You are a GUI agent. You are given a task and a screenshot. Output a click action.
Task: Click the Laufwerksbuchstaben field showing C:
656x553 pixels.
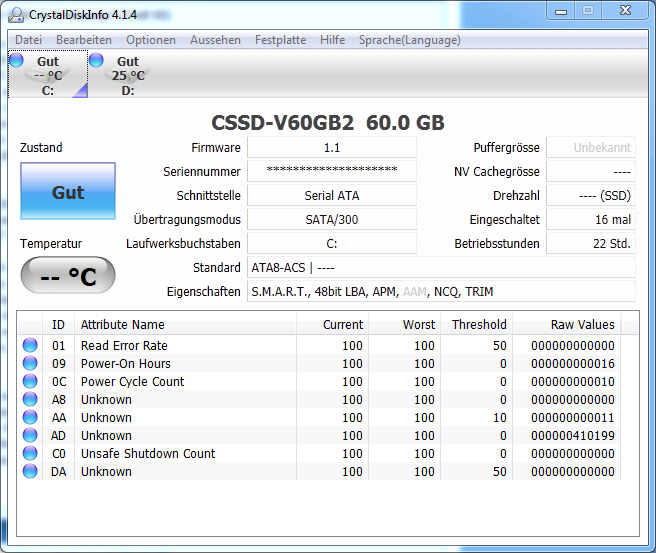click(x=332, y=243)
